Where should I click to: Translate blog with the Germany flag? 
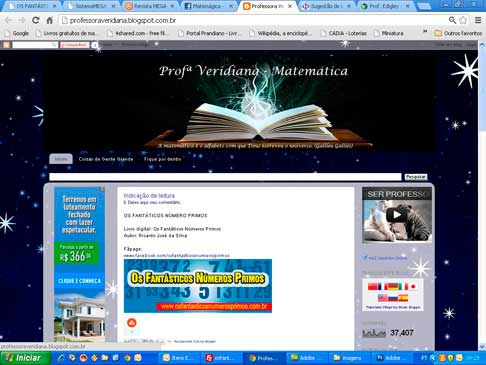(x=393, y=286)
